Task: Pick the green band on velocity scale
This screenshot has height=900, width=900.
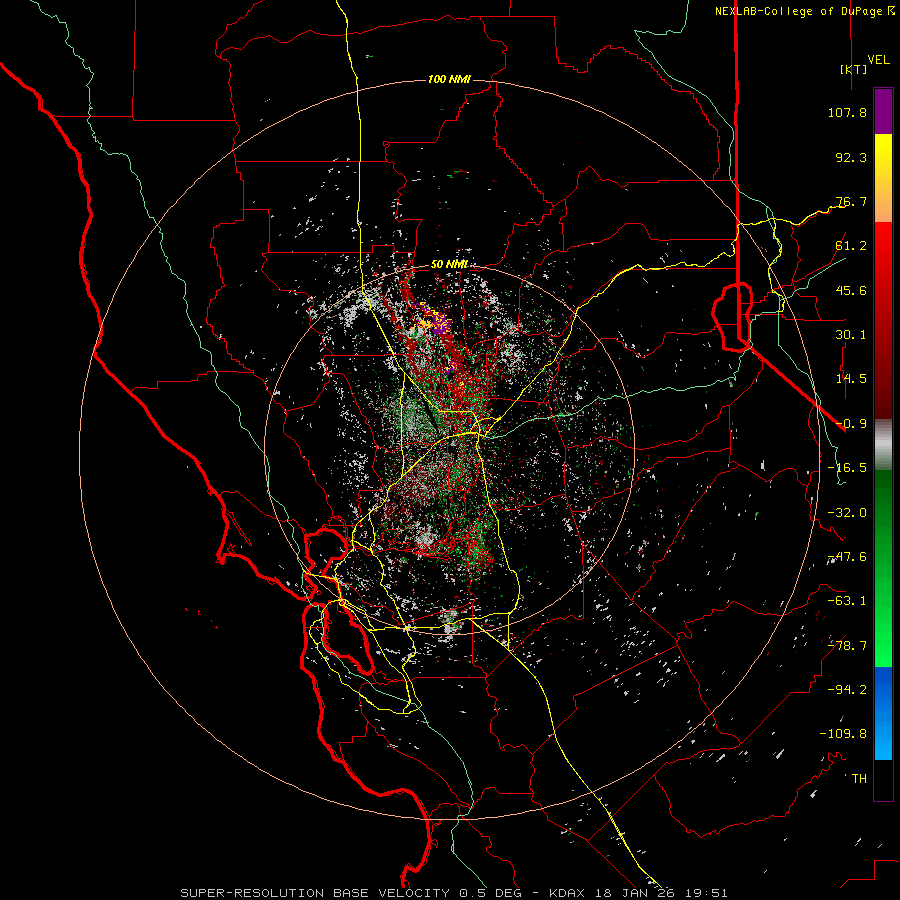Action: (x=883, y=568)
